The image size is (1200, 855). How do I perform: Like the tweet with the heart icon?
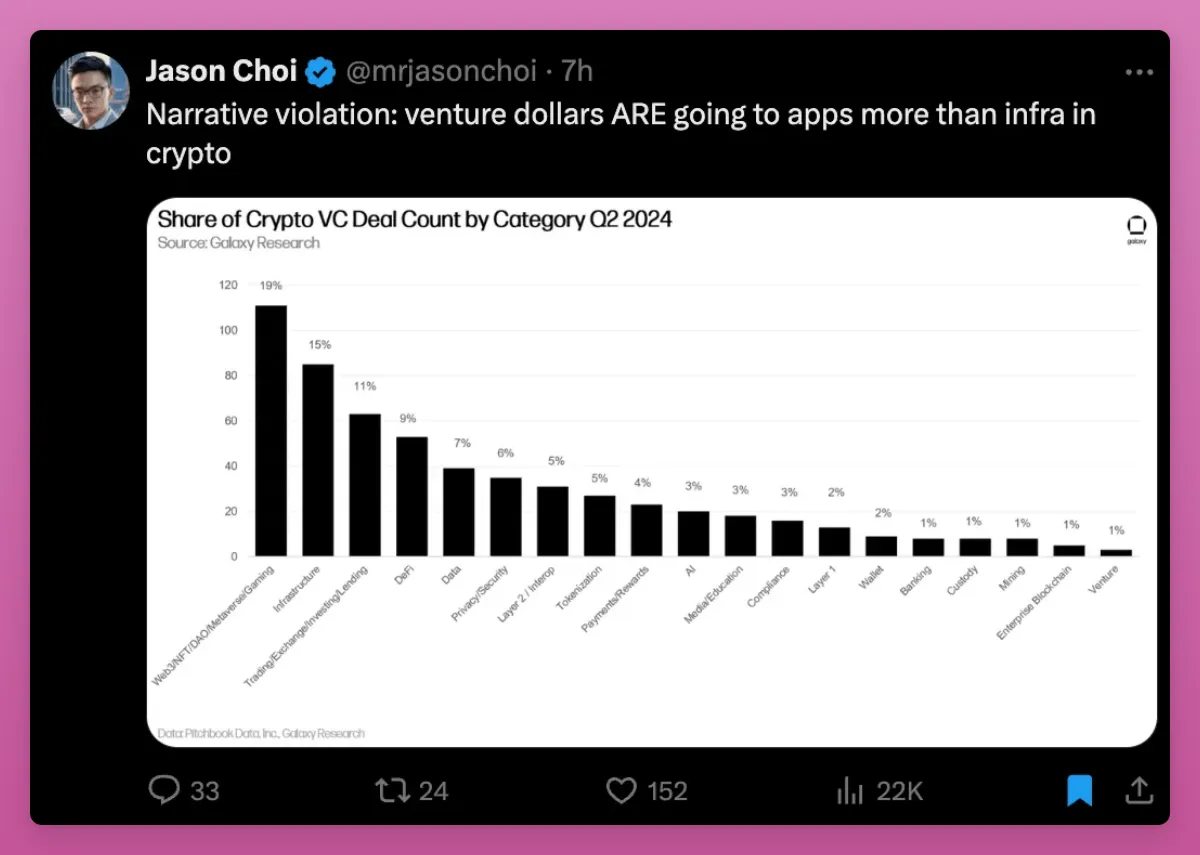pos(622,791)
